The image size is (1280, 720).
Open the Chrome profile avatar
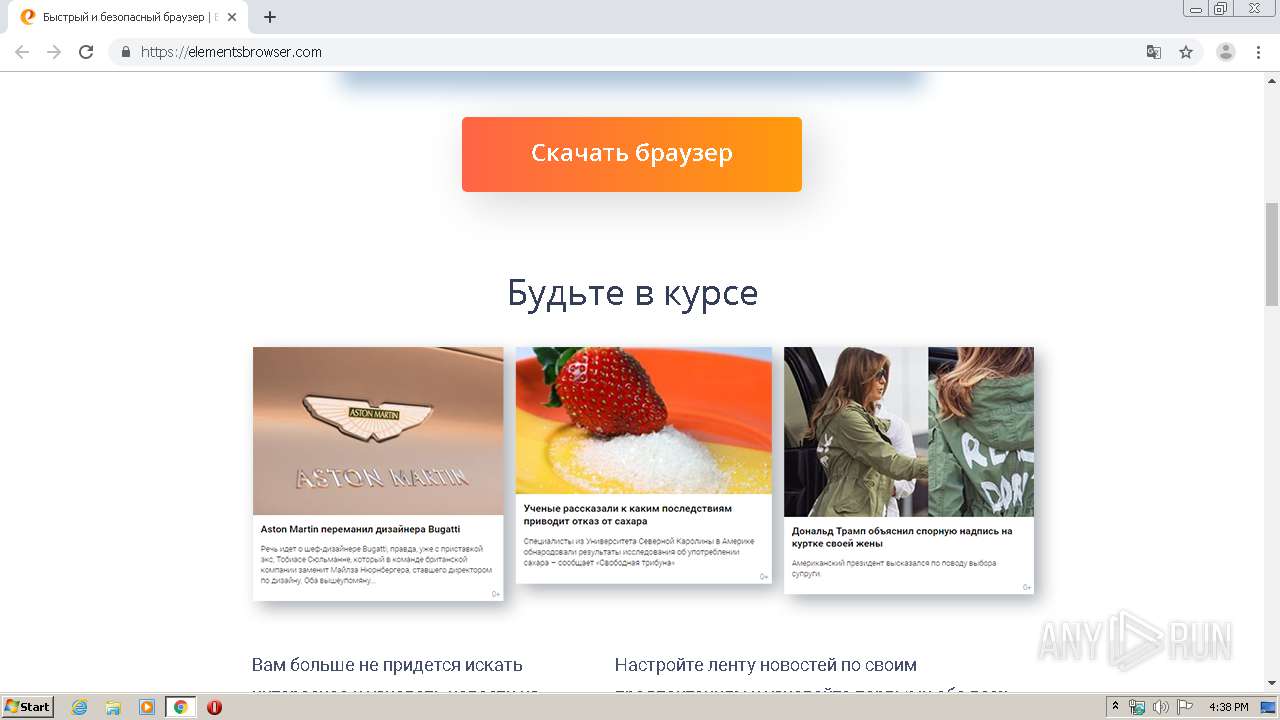pos(1226,52)
